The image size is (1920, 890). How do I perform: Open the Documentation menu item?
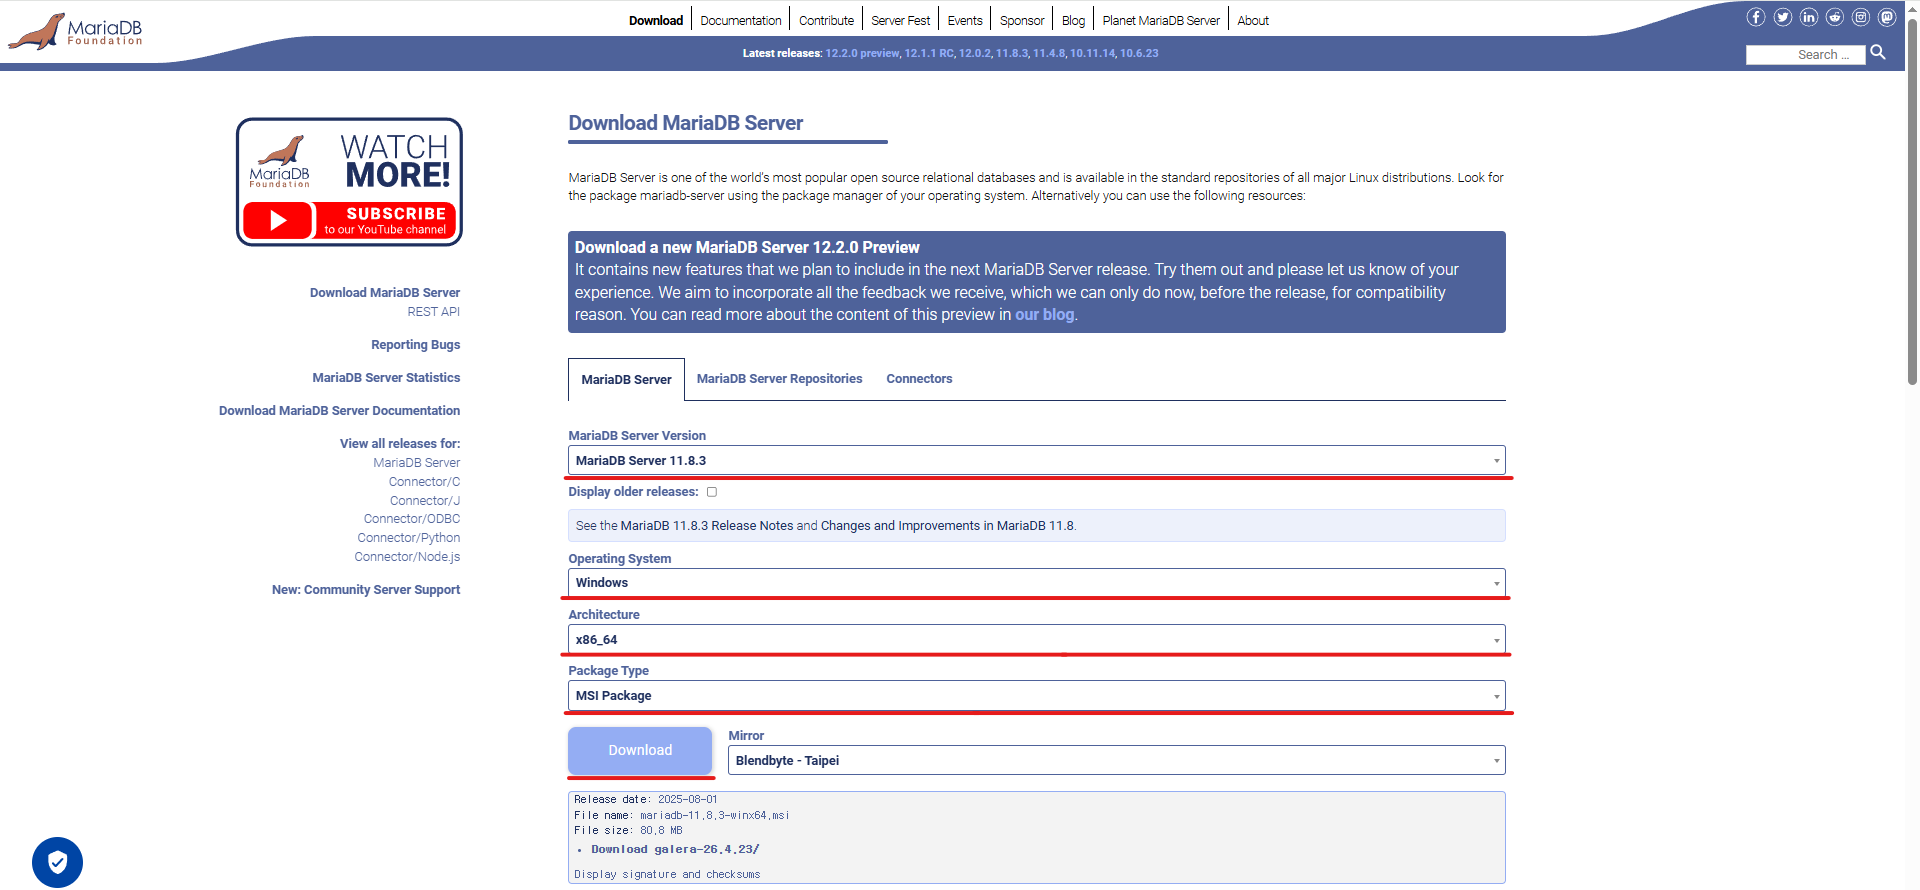point(741,20)
